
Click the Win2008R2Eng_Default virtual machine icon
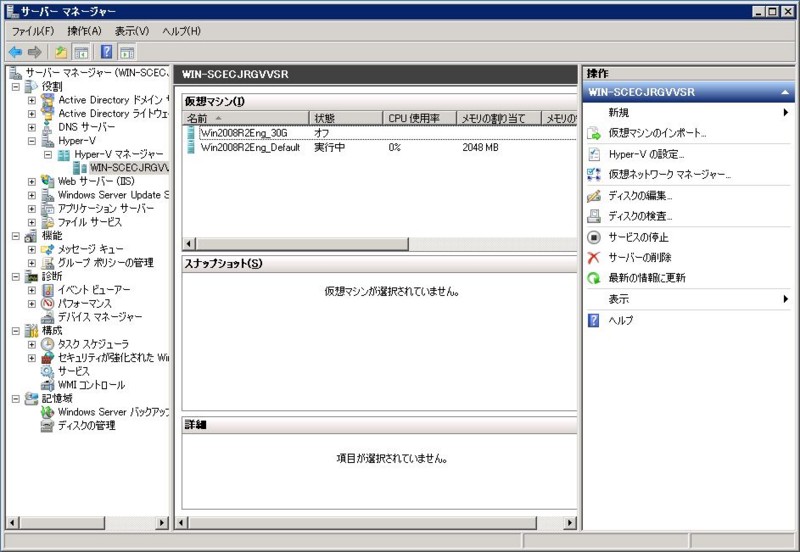[x=191, y=147]
